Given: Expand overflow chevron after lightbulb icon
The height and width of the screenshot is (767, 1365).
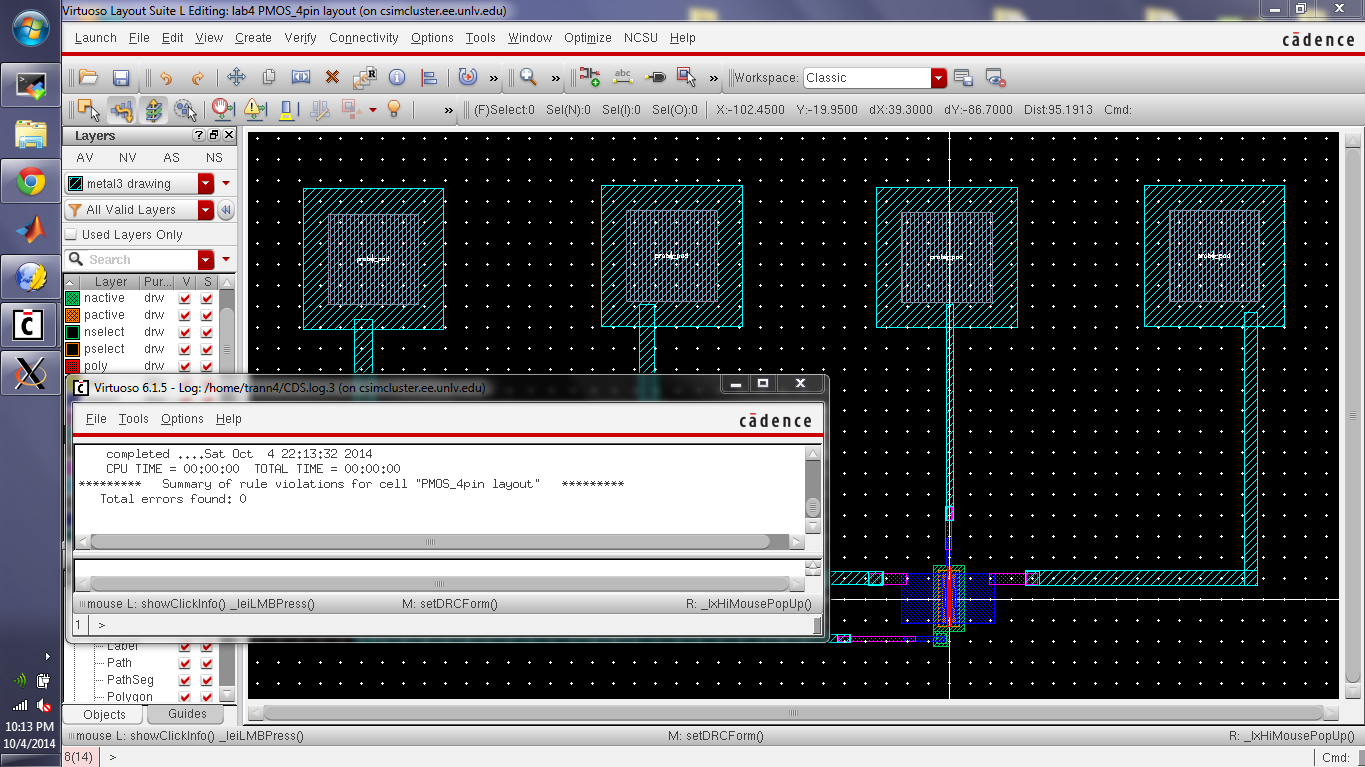Looking at the screenshot, I should (x=448, y=110).
